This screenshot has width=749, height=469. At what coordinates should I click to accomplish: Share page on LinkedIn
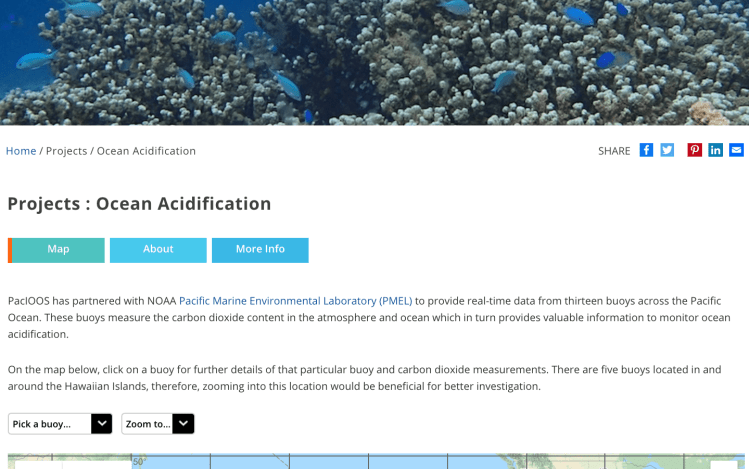tap(715, 150)
